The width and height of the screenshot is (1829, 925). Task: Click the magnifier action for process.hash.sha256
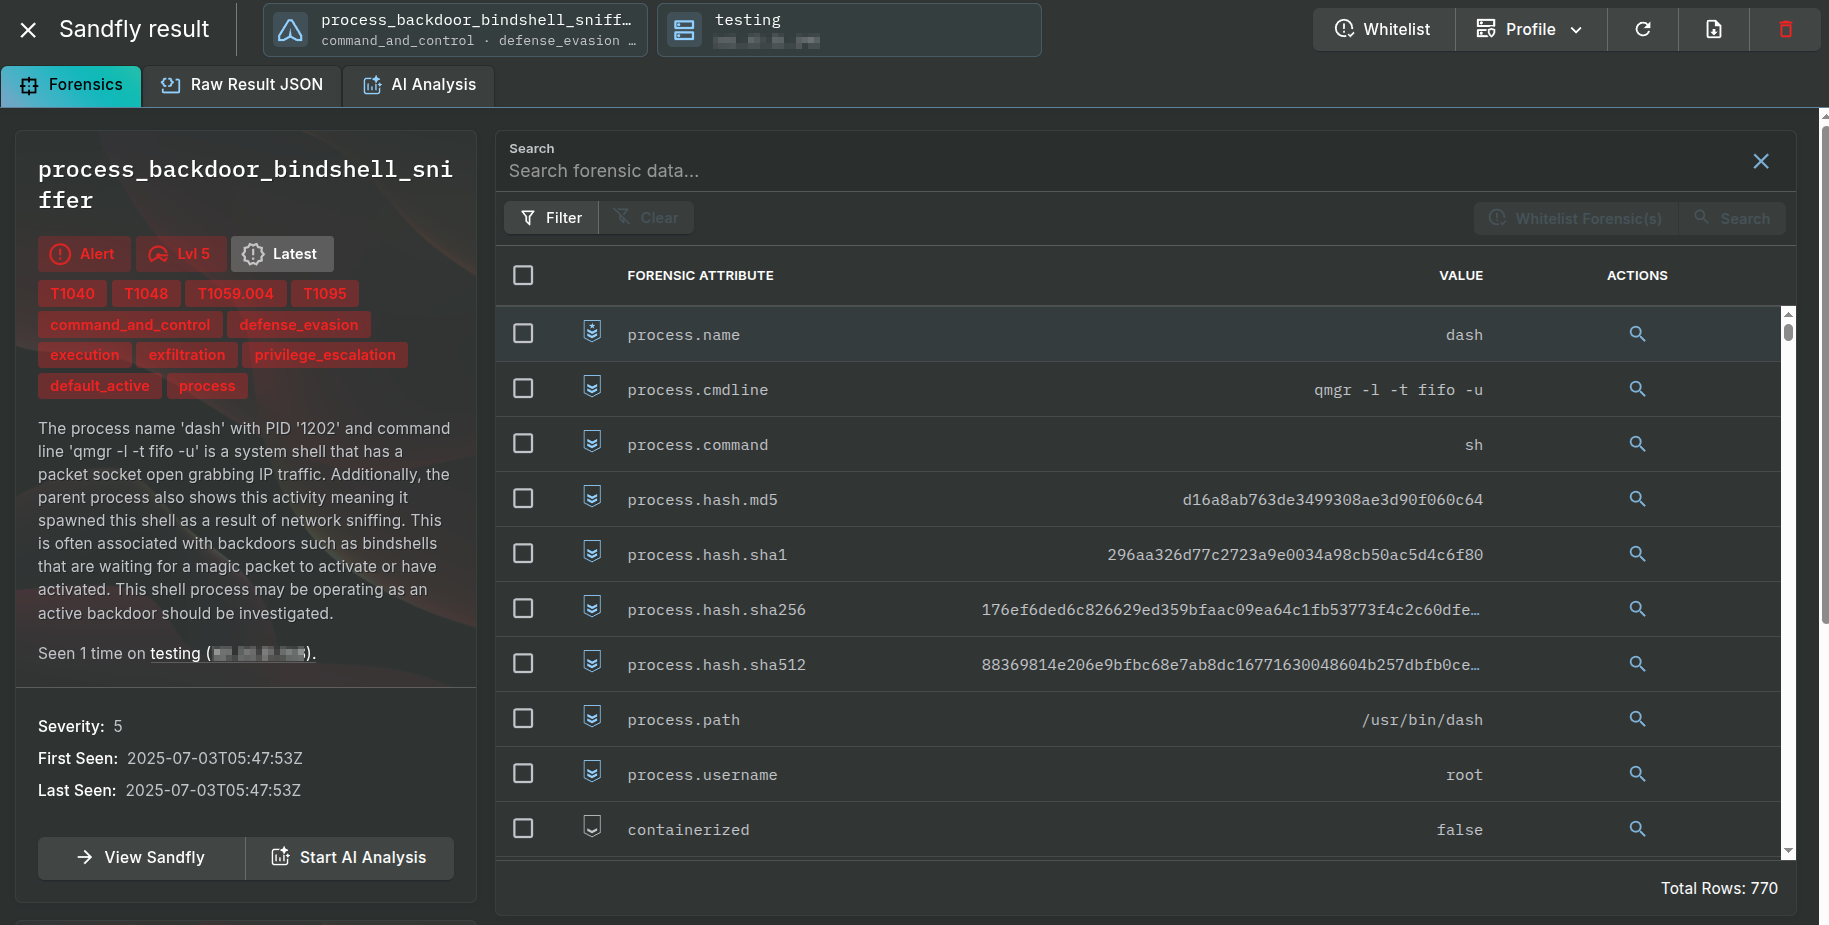click(1637, 609)
